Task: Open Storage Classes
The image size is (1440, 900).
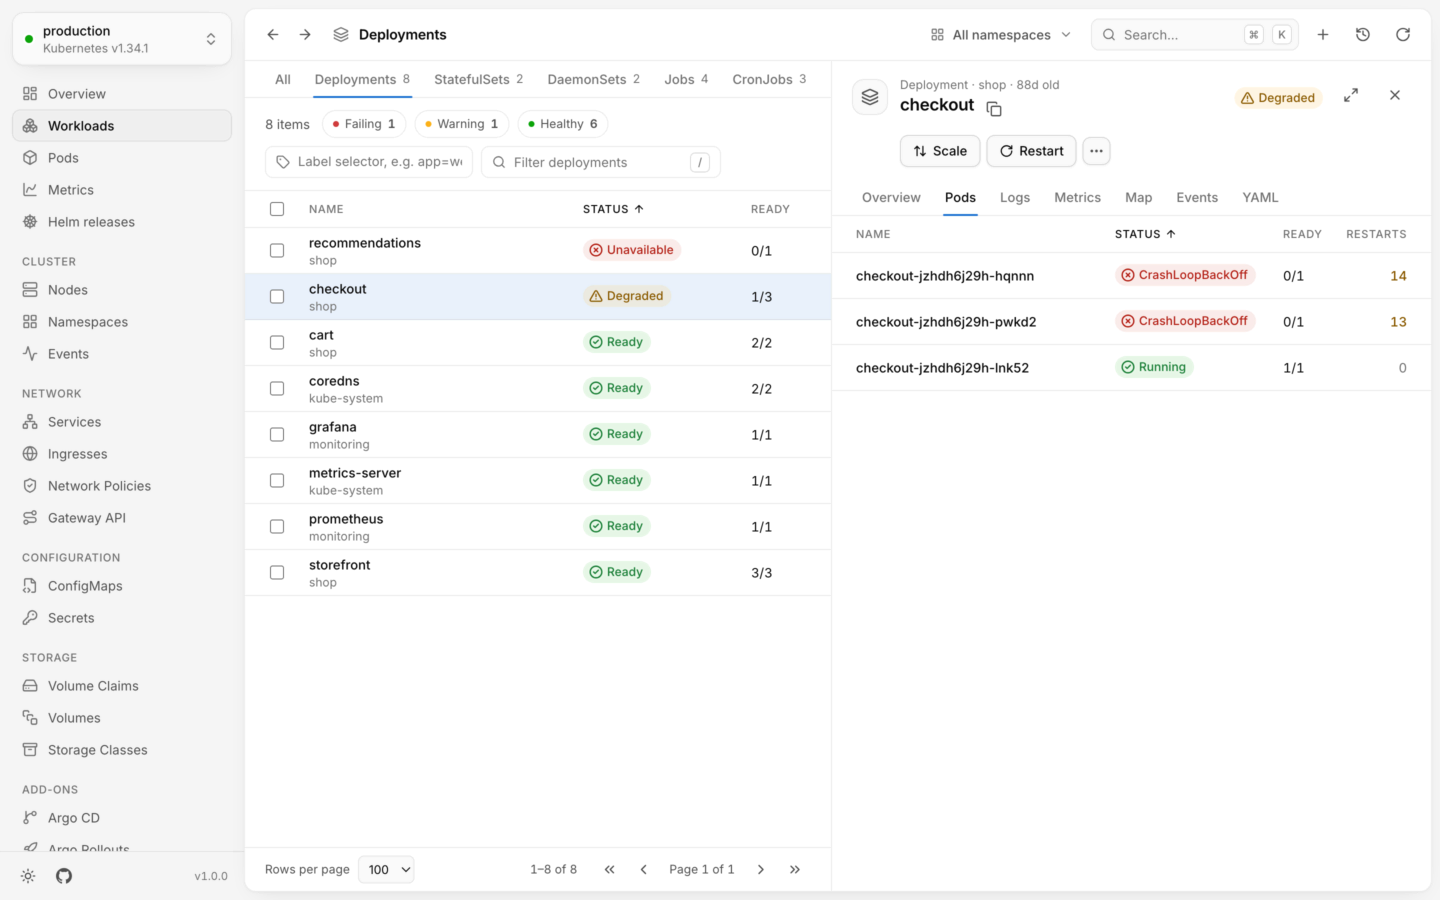Action: click(x=122, y=750)
